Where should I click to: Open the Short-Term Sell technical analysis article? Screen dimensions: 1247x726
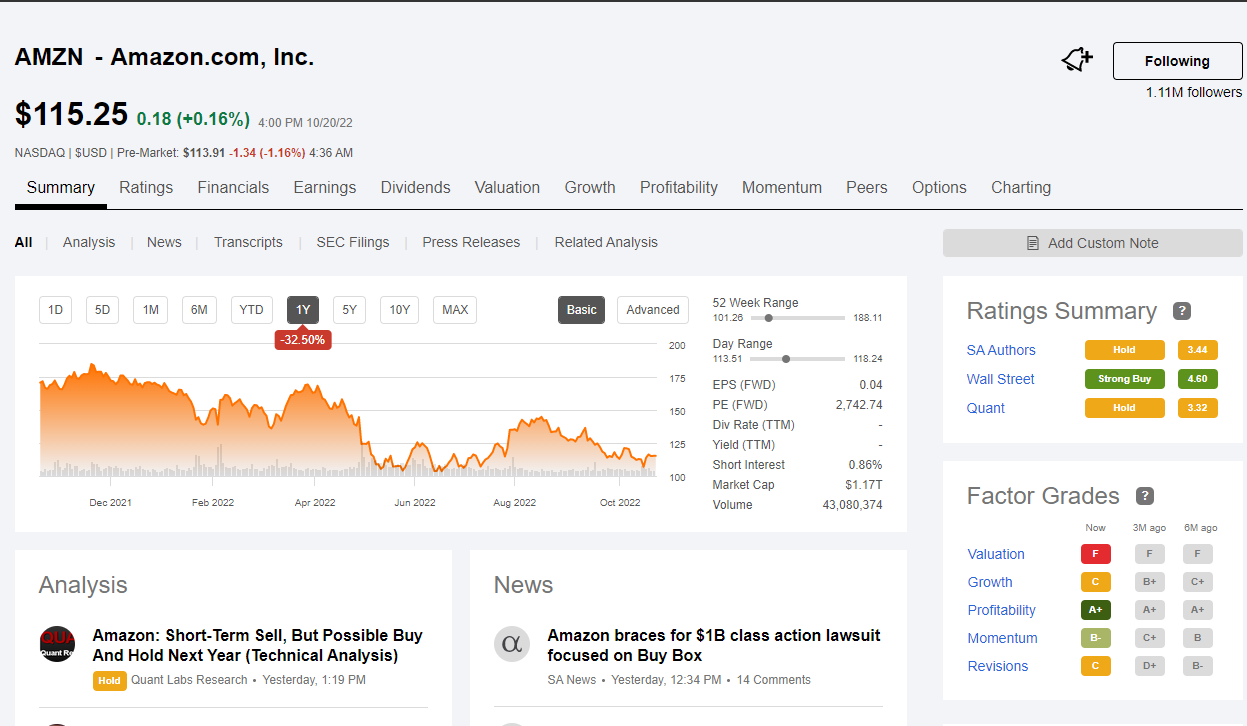coord(257,645)
